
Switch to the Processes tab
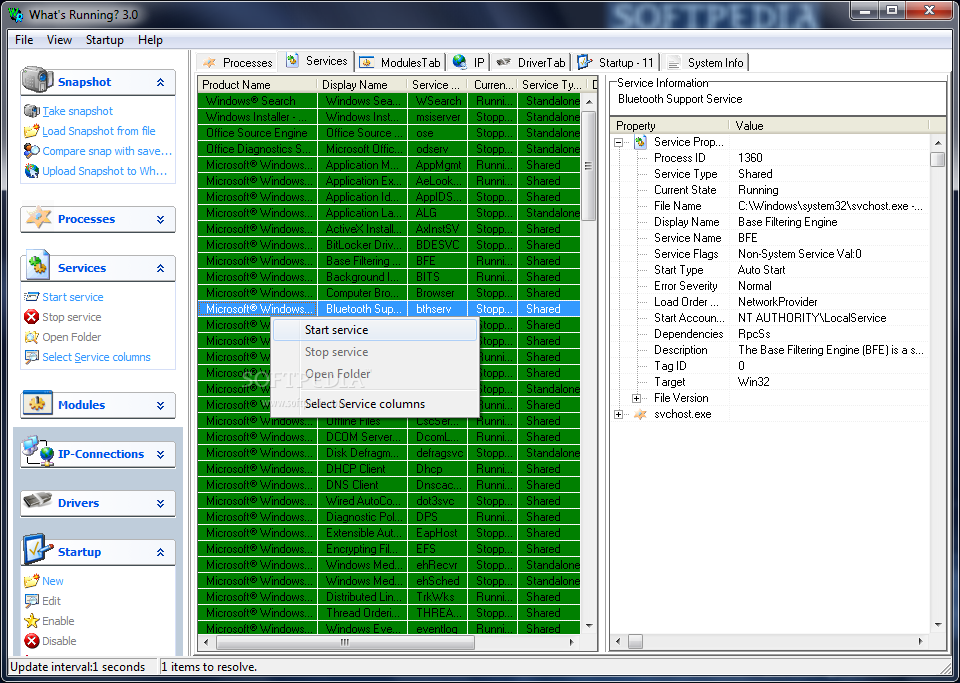click(x=238, y=62)
